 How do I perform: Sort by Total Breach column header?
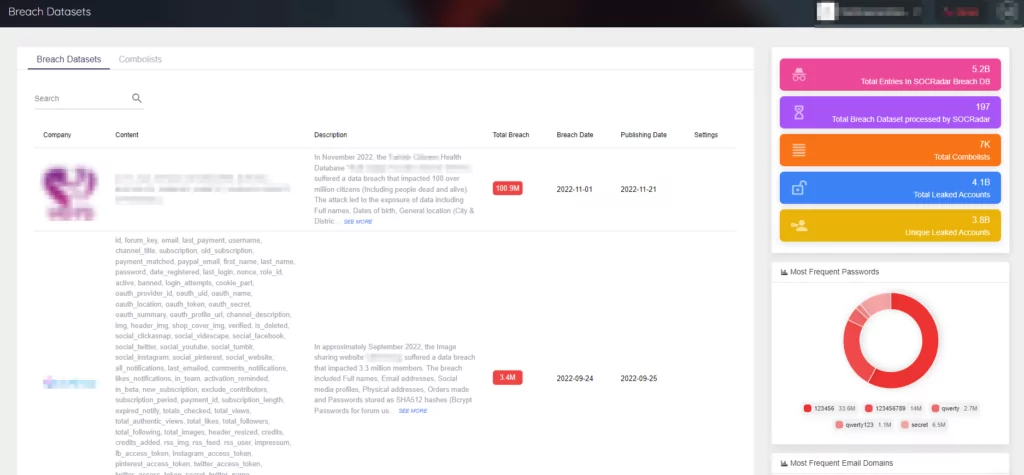tap(511, 135)
